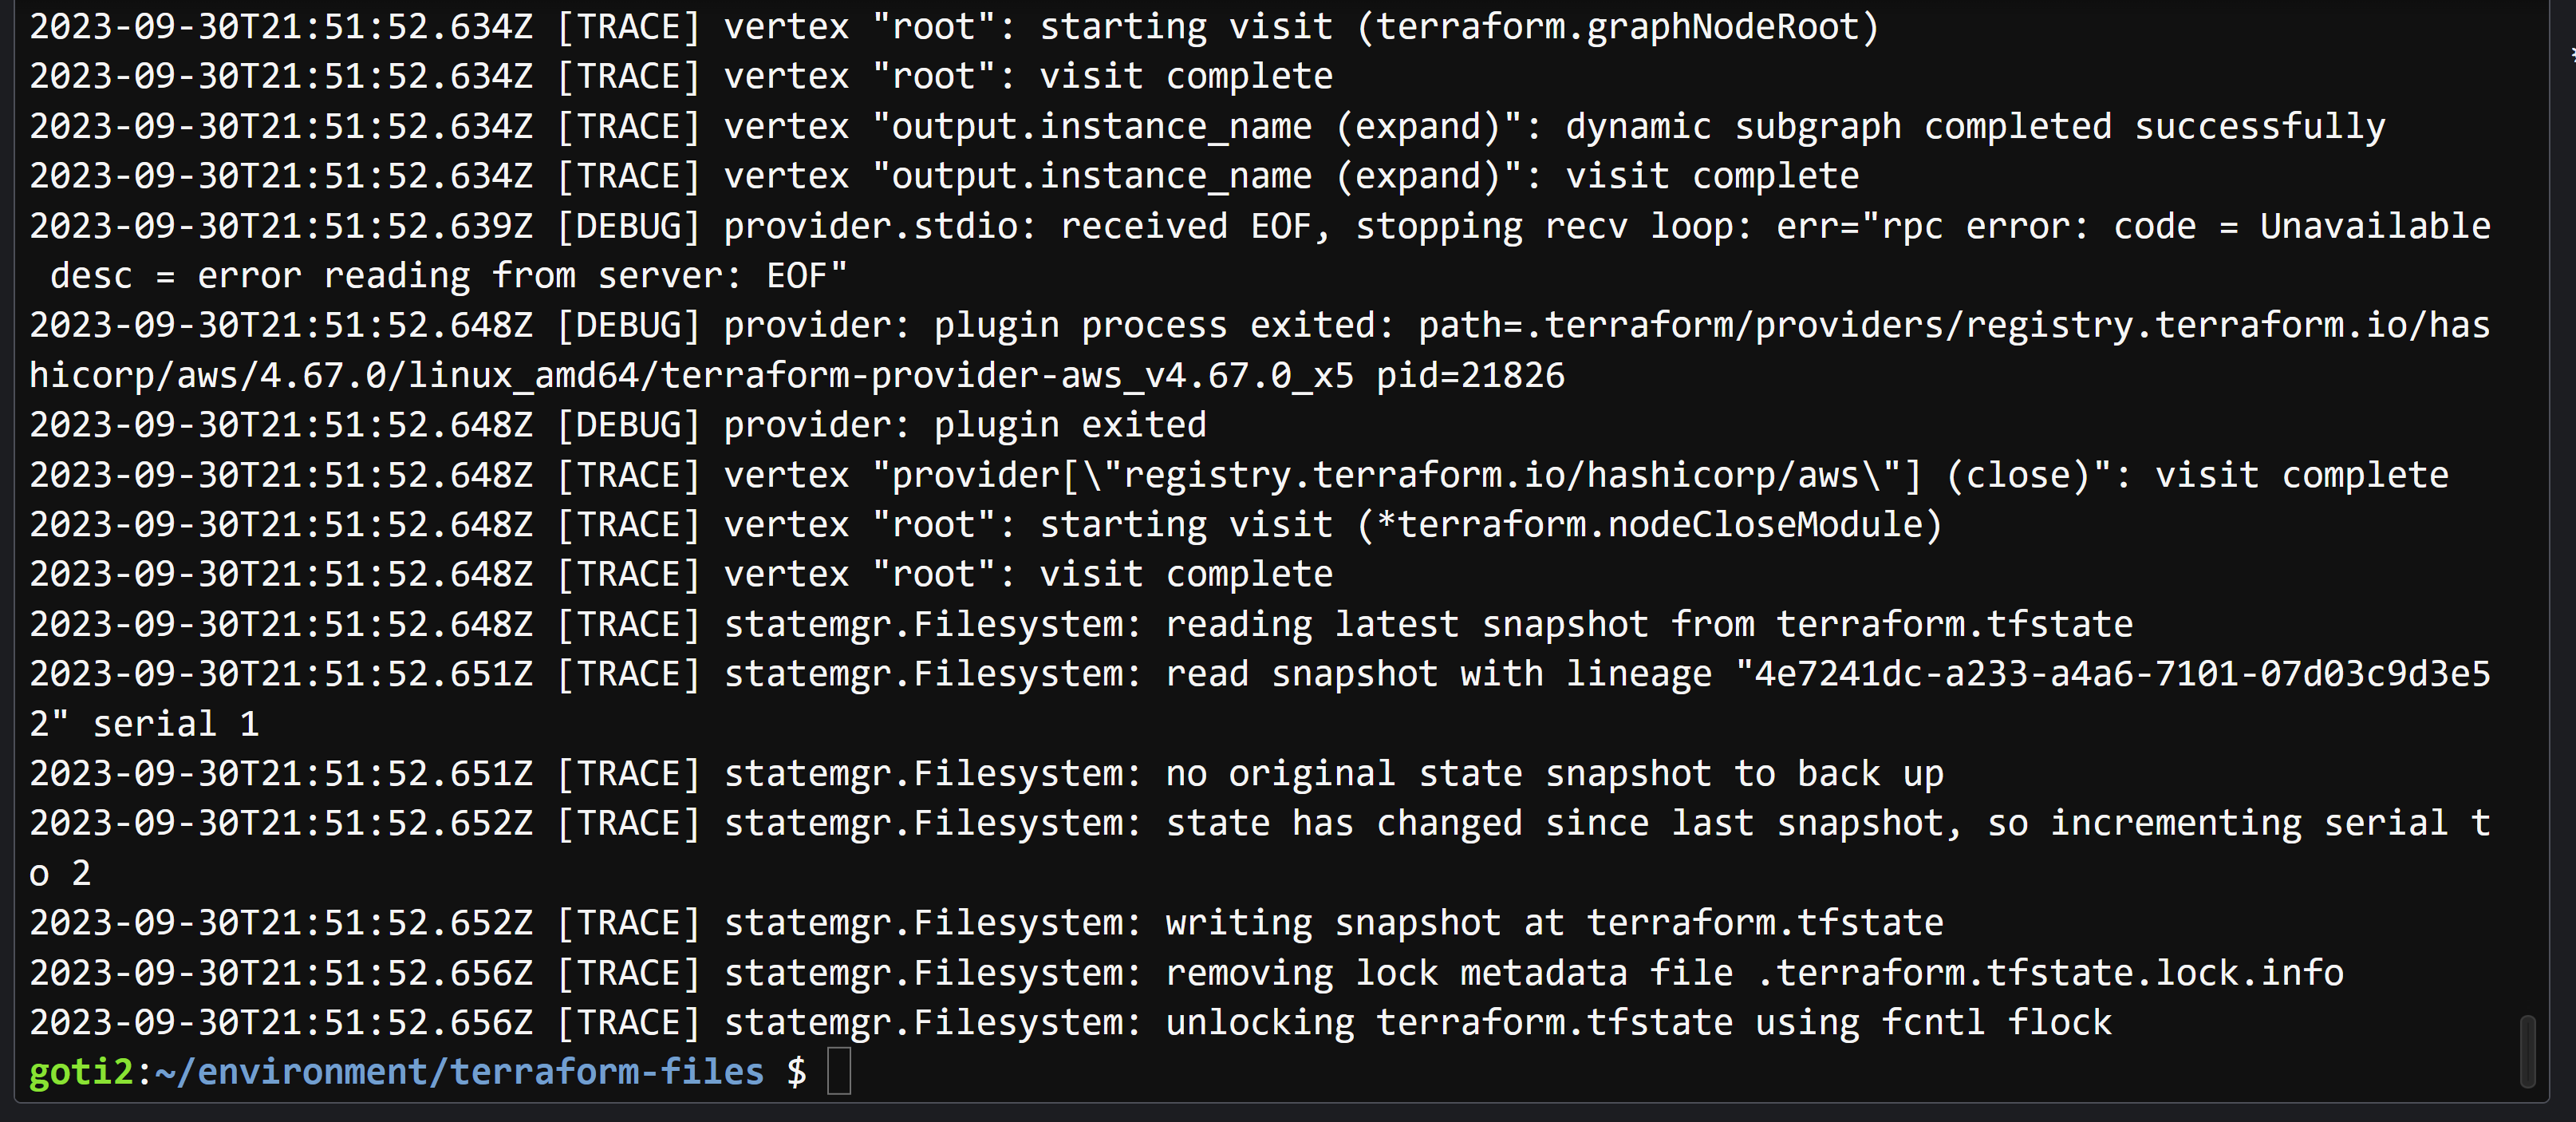The height and width of the screenshot is (1122, 2576).
Task: Click the pid=21826 text
Action: click(x=1470, y=375)
